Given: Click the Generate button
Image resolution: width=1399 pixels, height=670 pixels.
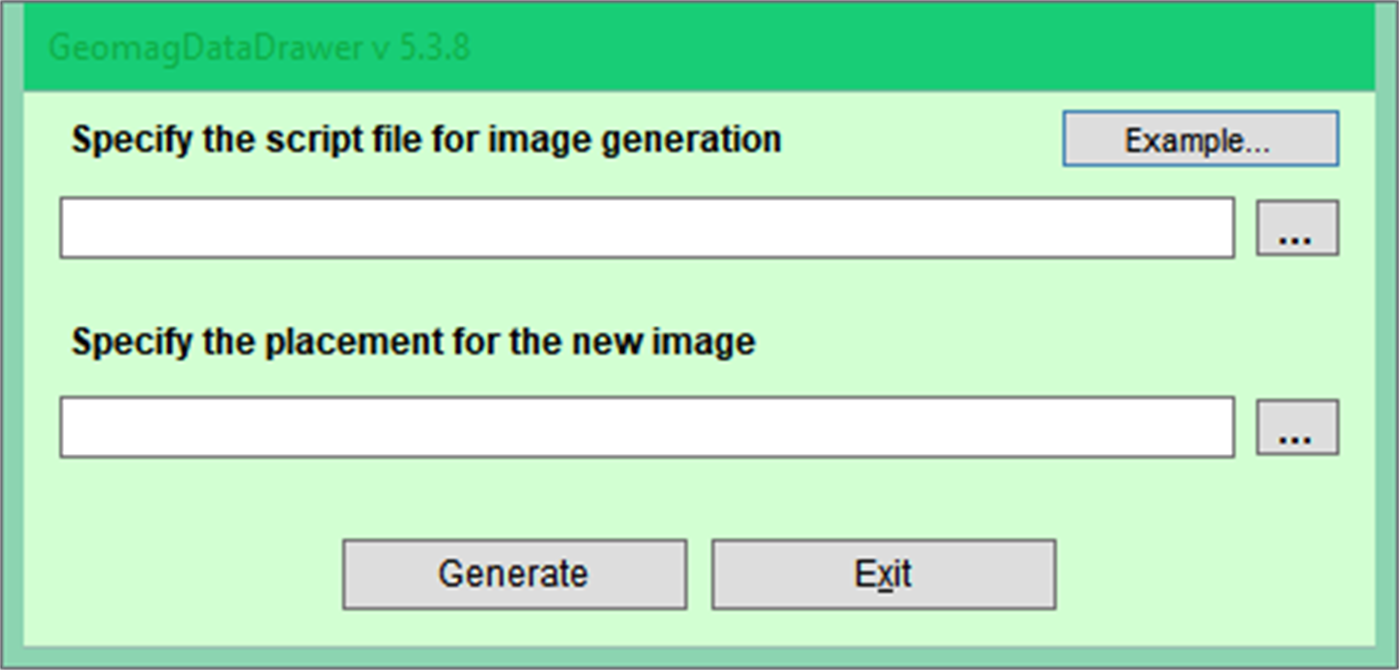Looking at the screenshot, I should [513, 573].
